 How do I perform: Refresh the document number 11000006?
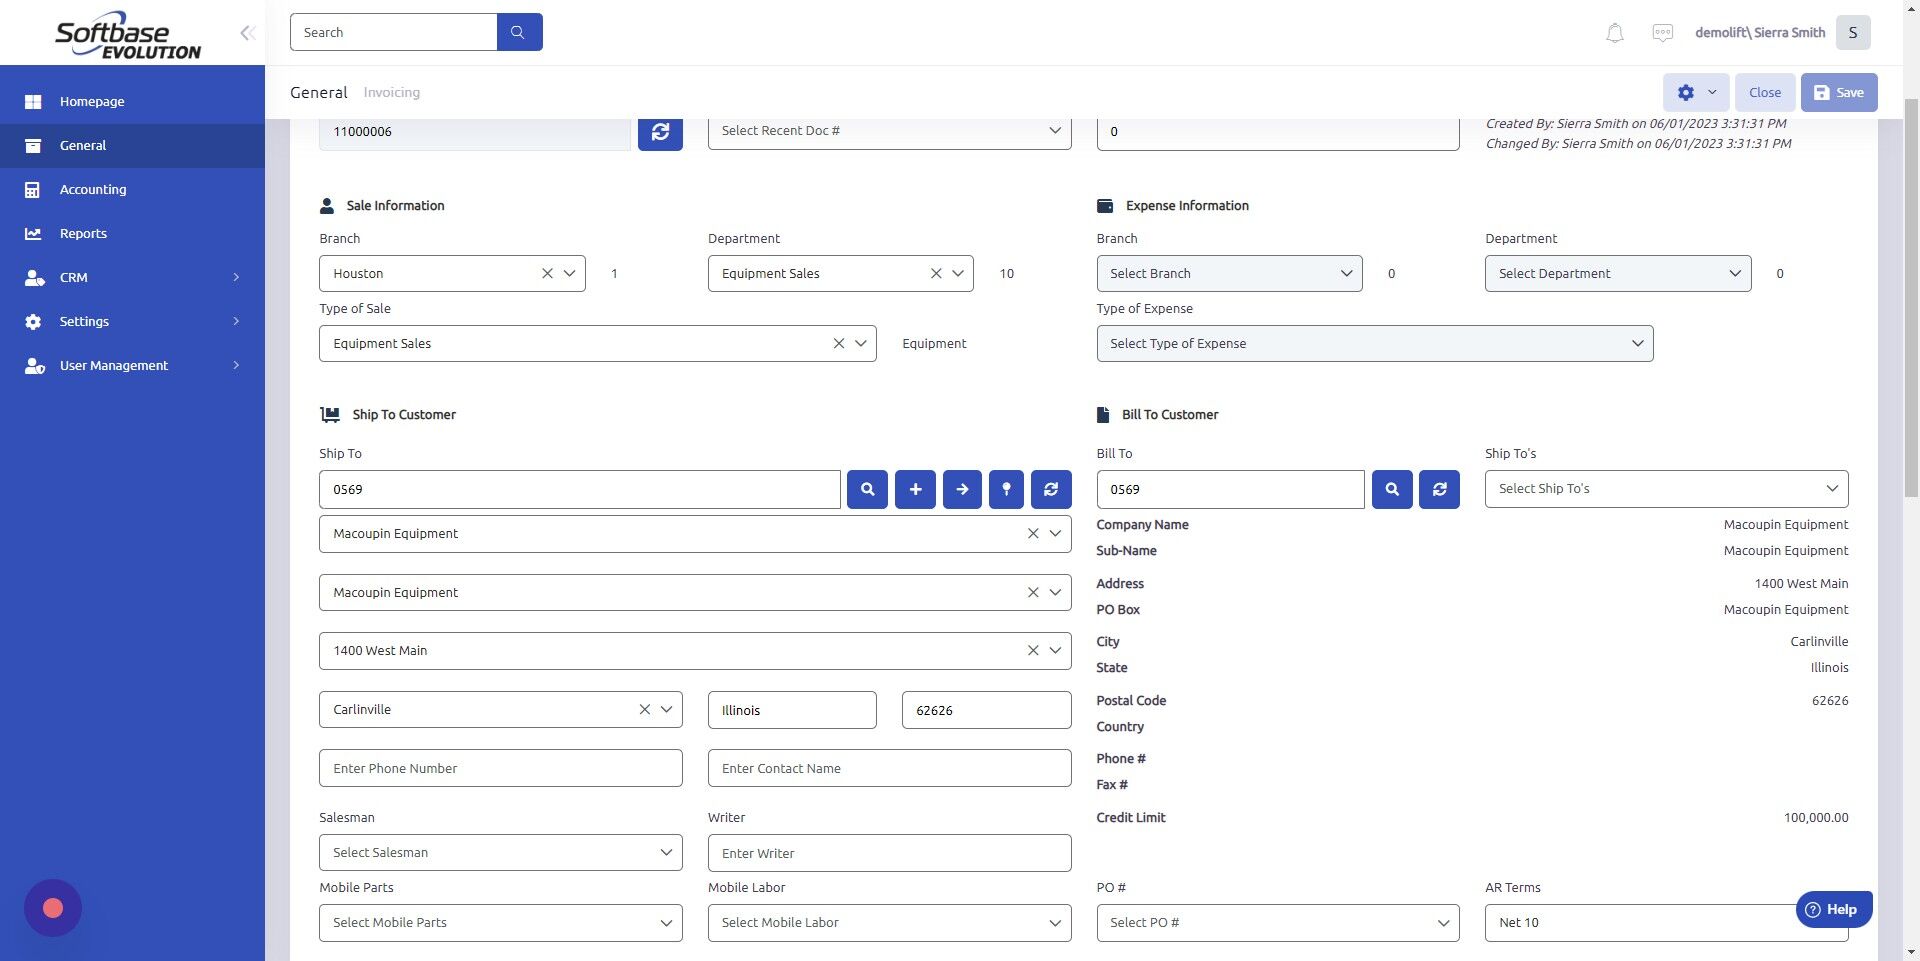coord(660,132)
